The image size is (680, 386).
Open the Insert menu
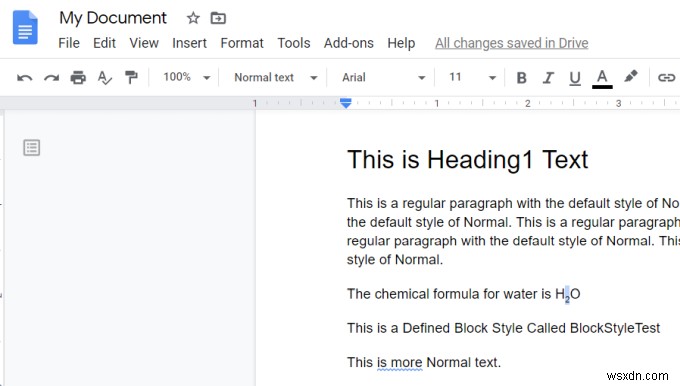[x=190, y=43]
